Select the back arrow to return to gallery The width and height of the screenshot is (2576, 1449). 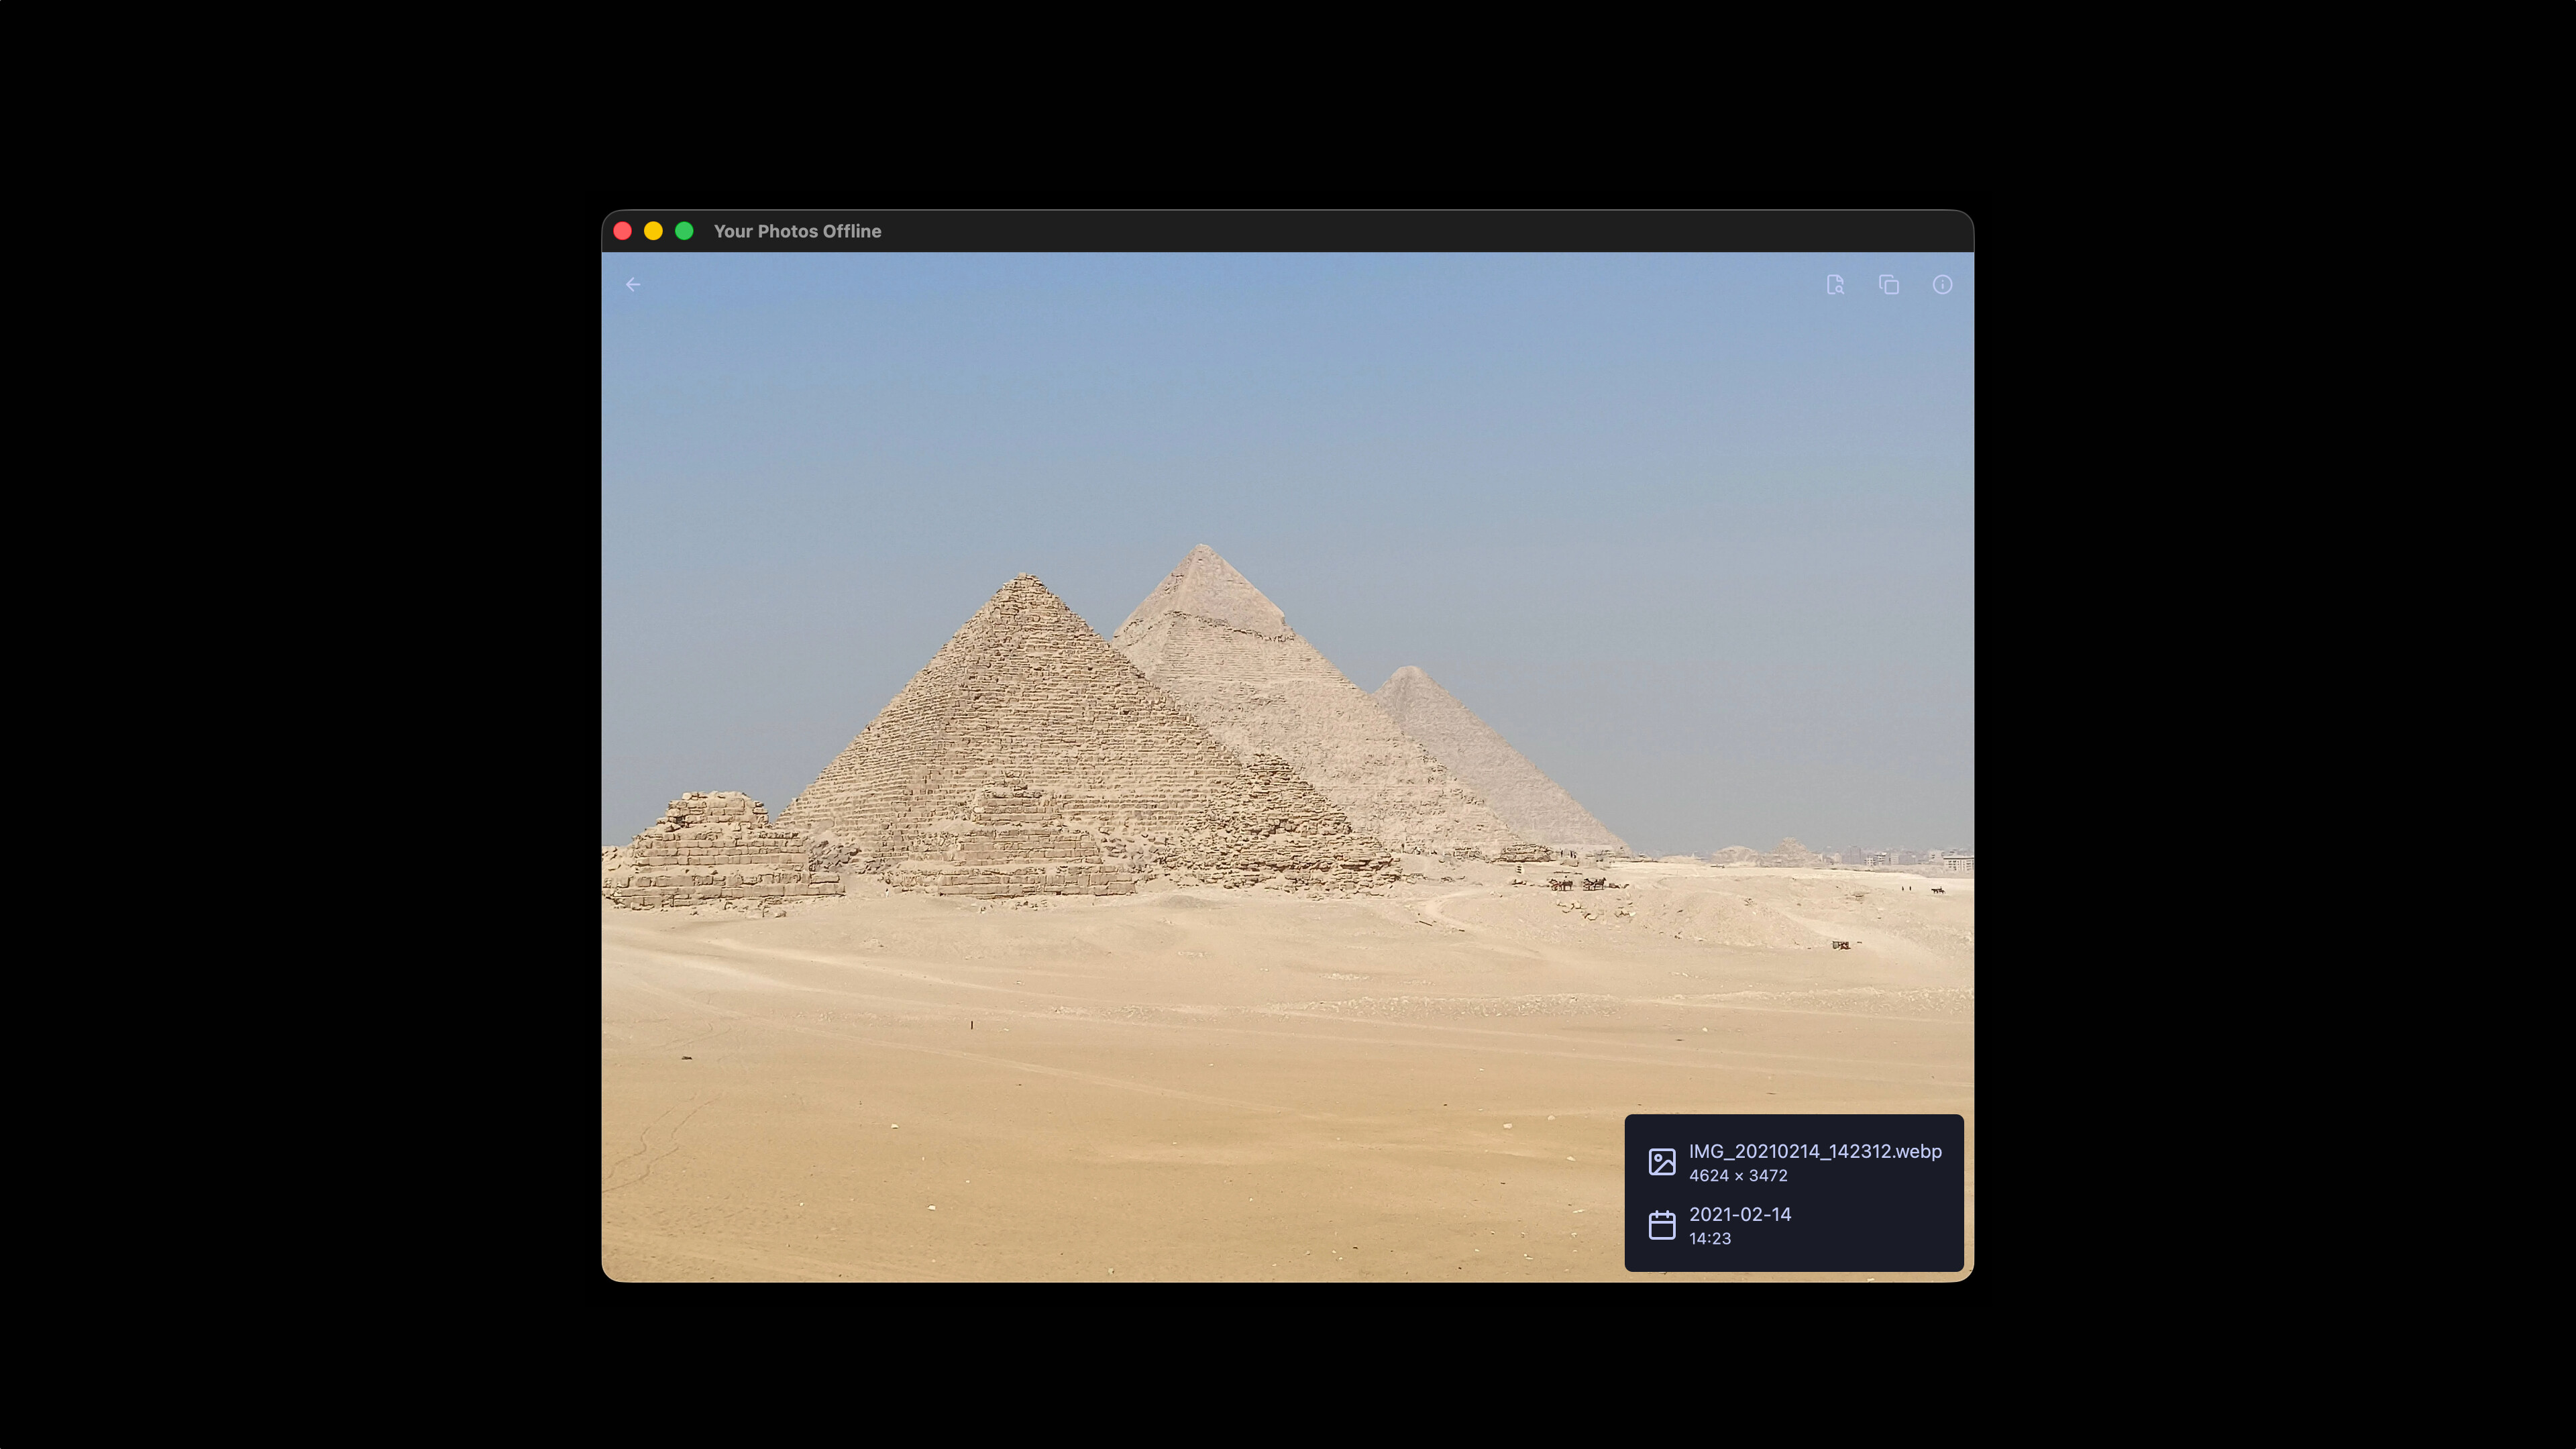pos(632,285)
